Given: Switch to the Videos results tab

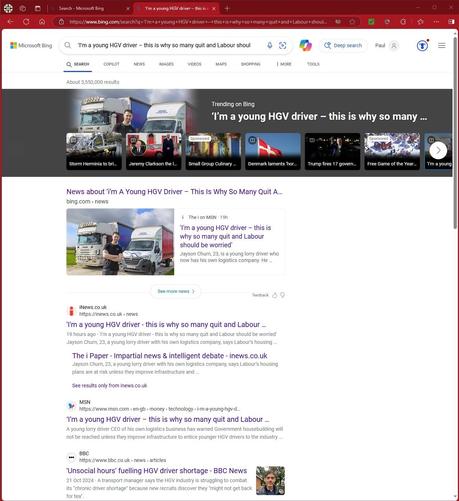Looking at the screenshot, I should click(194, 64).
